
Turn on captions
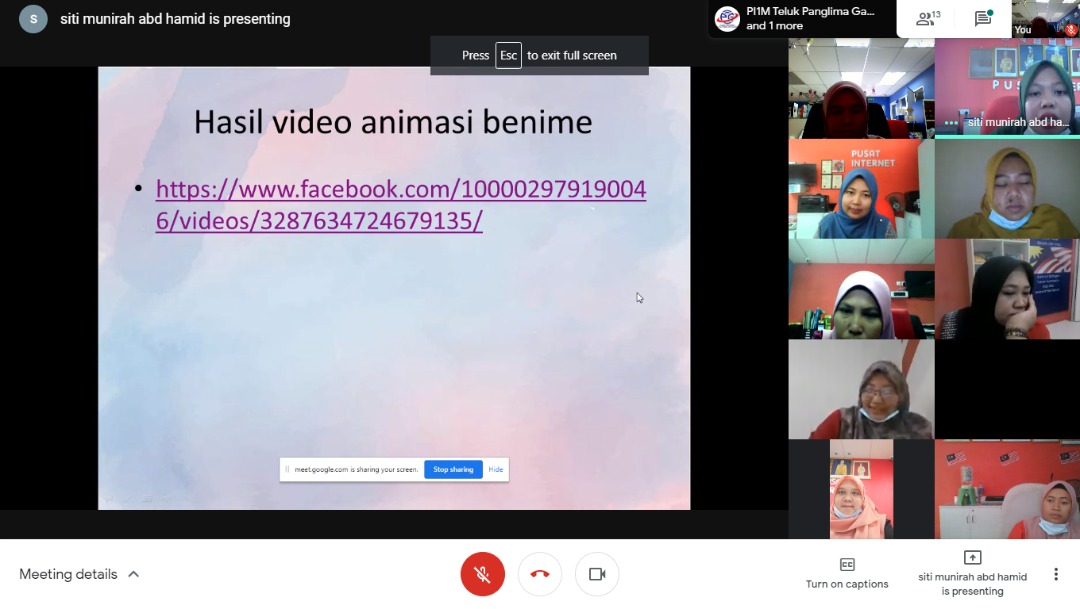(x=847, y=574)
